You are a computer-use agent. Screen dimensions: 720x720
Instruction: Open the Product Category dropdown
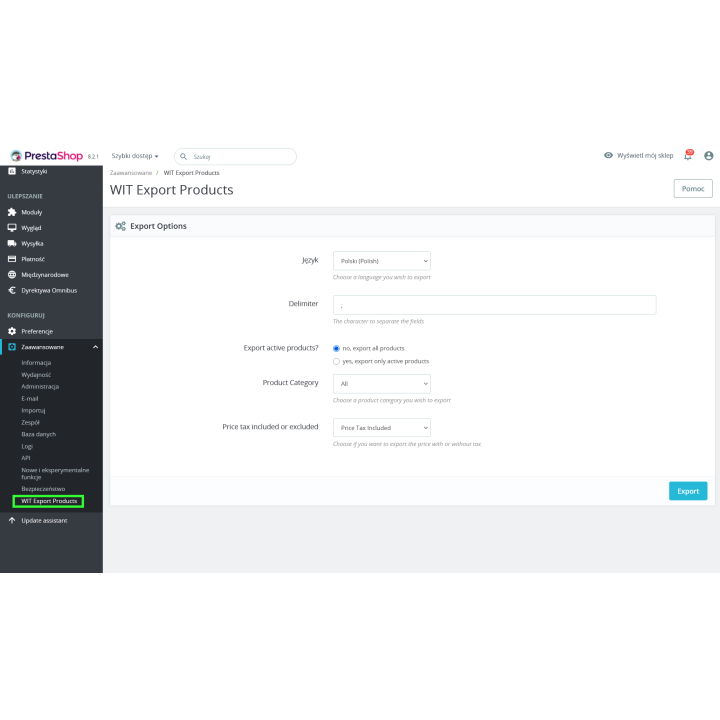coord(382,384)
